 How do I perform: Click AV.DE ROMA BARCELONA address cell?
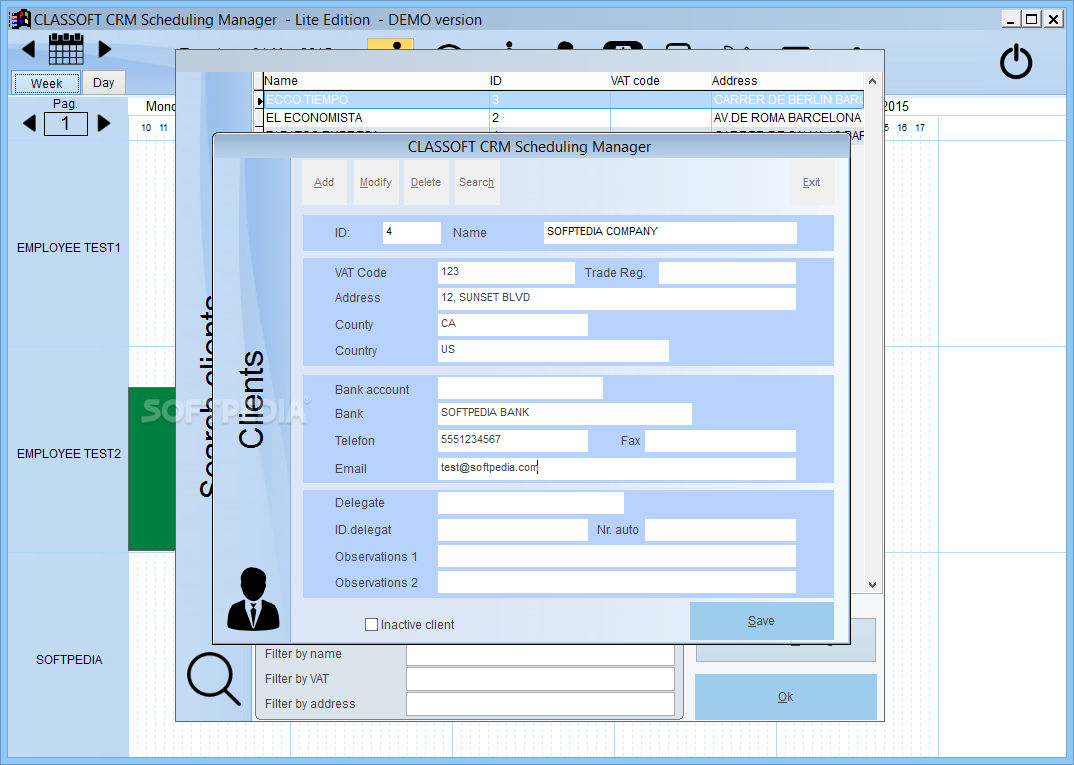point(788,118)
